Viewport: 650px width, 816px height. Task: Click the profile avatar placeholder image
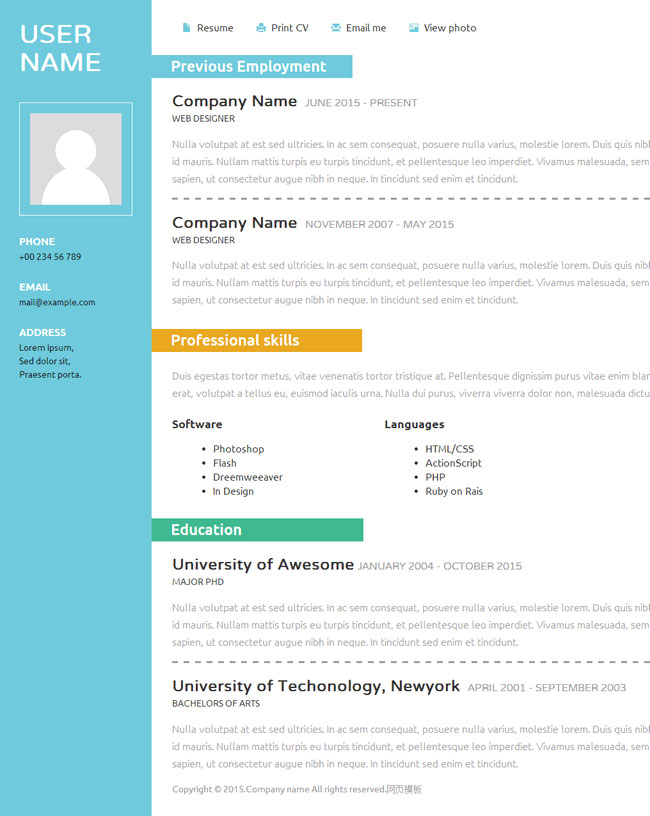[76, 159]
